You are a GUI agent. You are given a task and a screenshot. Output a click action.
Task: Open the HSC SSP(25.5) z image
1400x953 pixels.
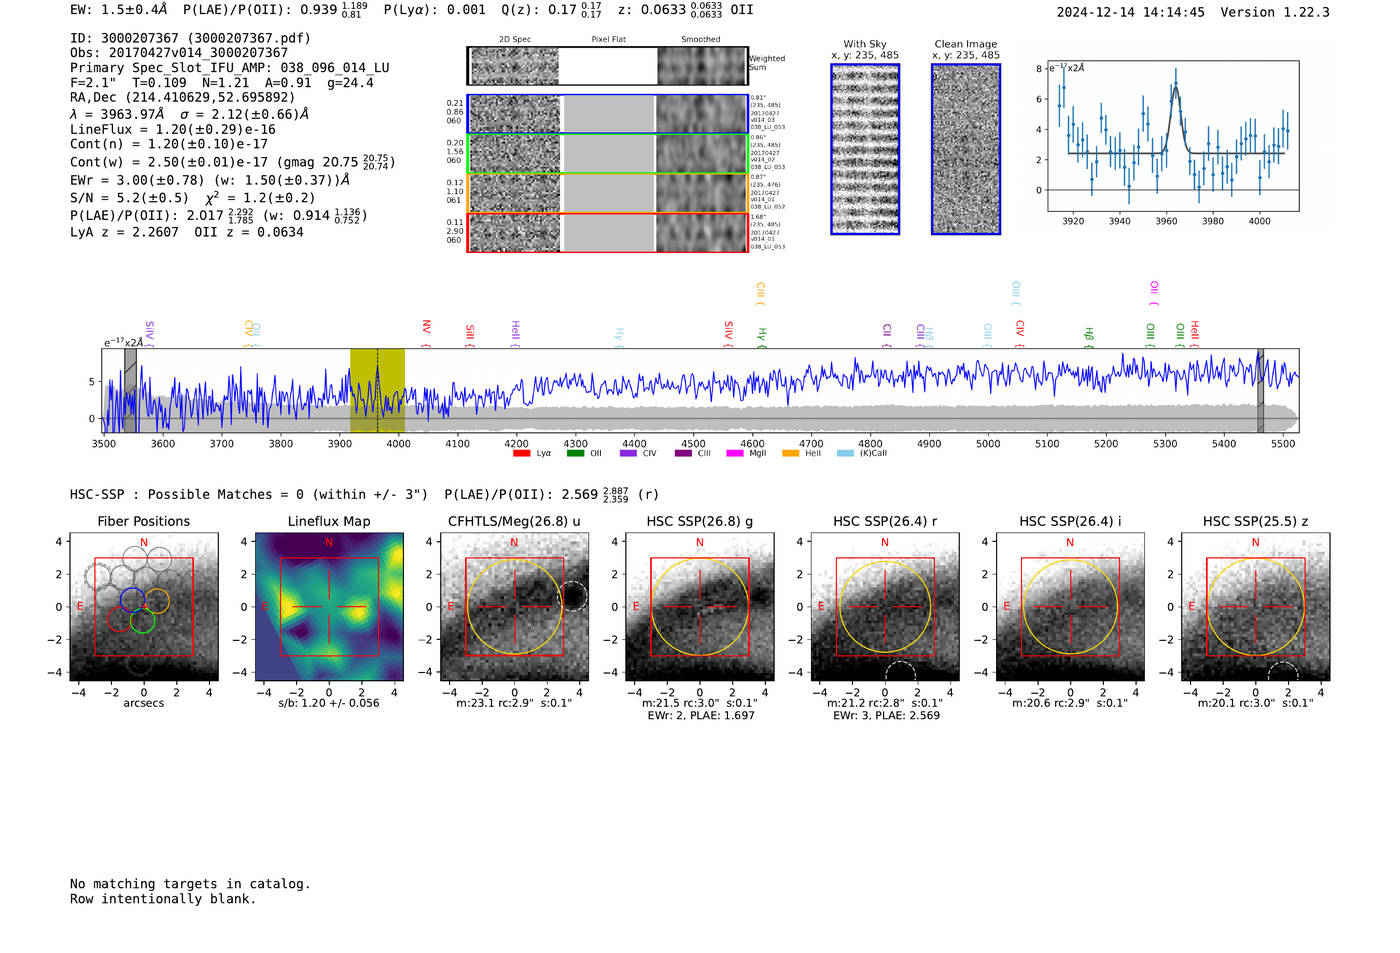[x=1255, y=607]
